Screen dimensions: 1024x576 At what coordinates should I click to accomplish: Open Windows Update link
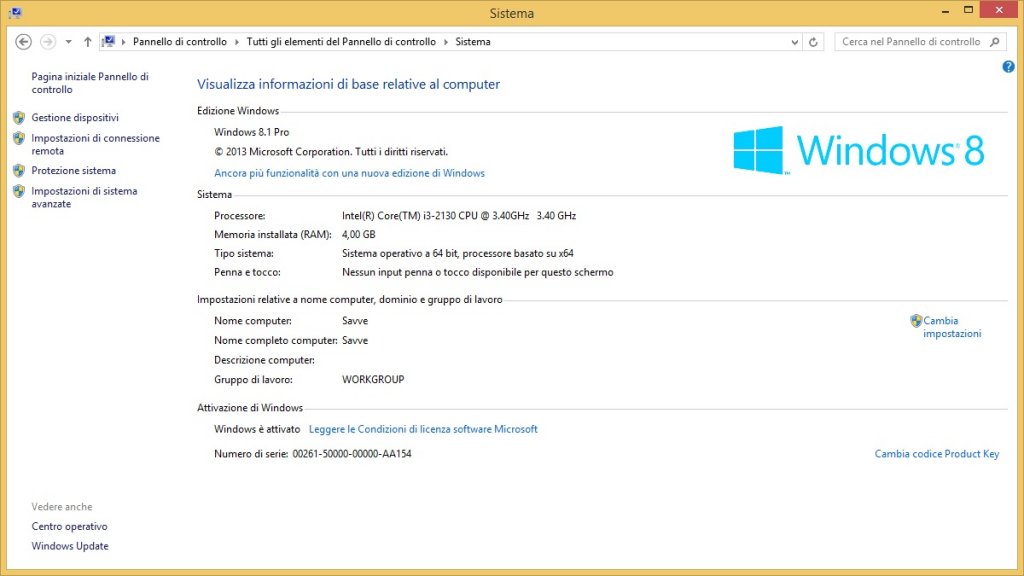click(x=70, y=546)
